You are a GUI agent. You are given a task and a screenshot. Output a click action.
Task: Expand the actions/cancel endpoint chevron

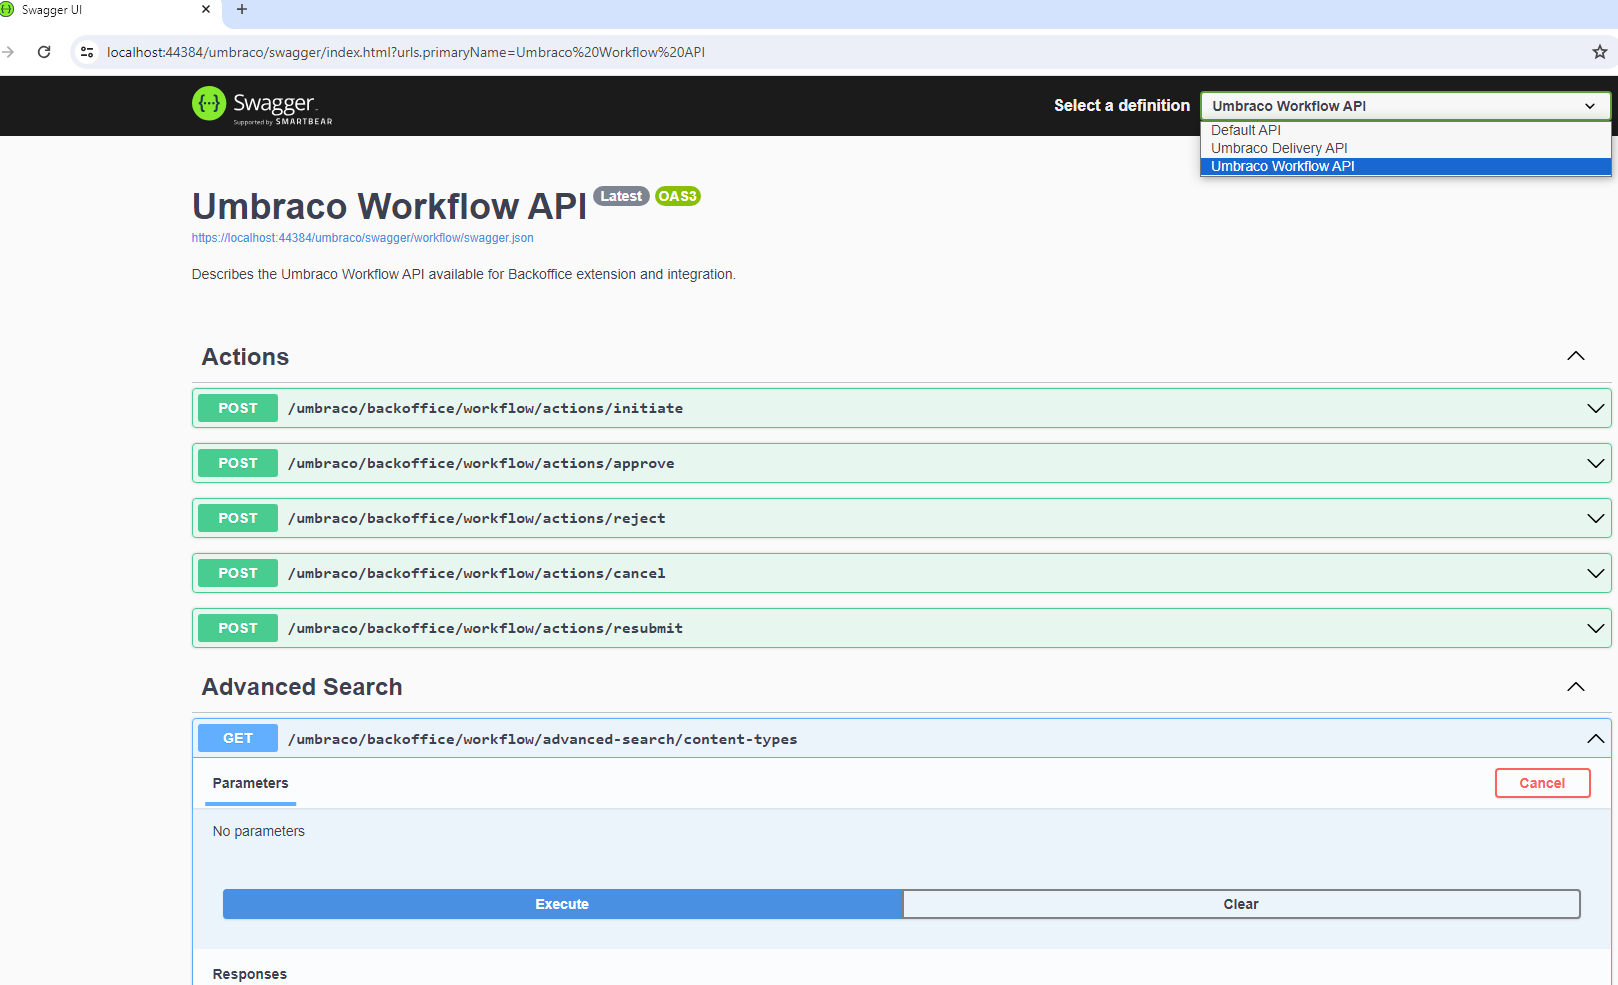point(1595,573)
